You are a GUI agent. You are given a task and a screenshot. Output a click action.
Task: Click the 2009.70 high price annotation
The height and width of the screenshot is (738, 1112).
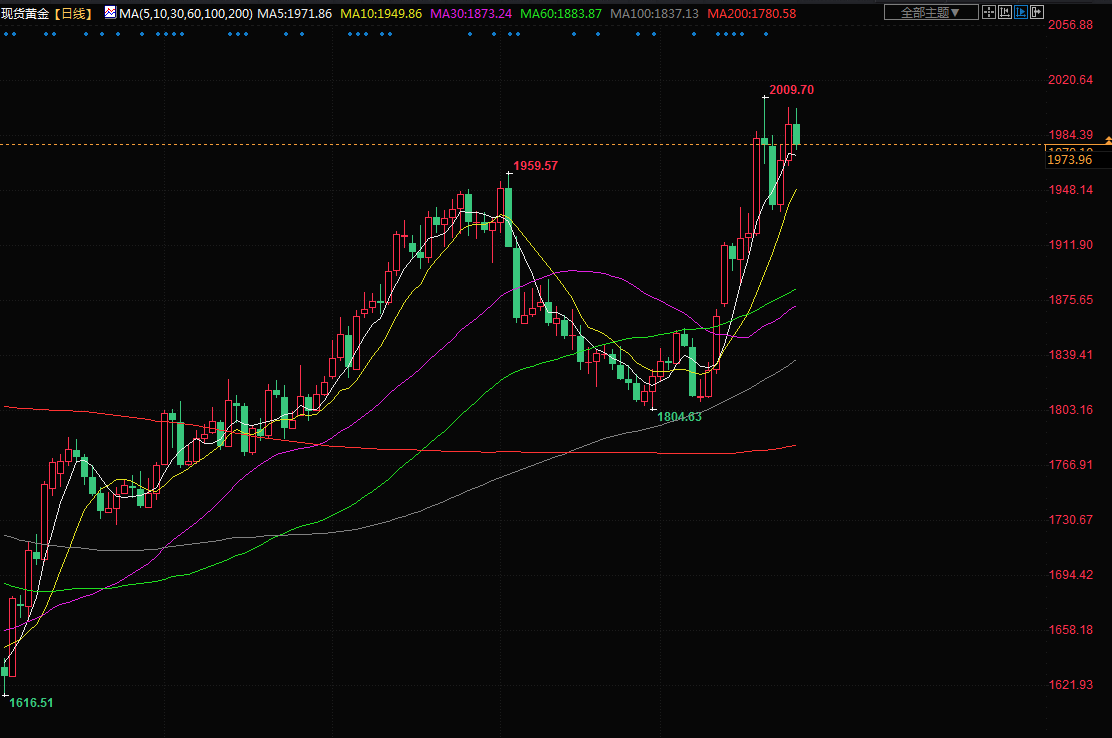[x=791, y=90]
